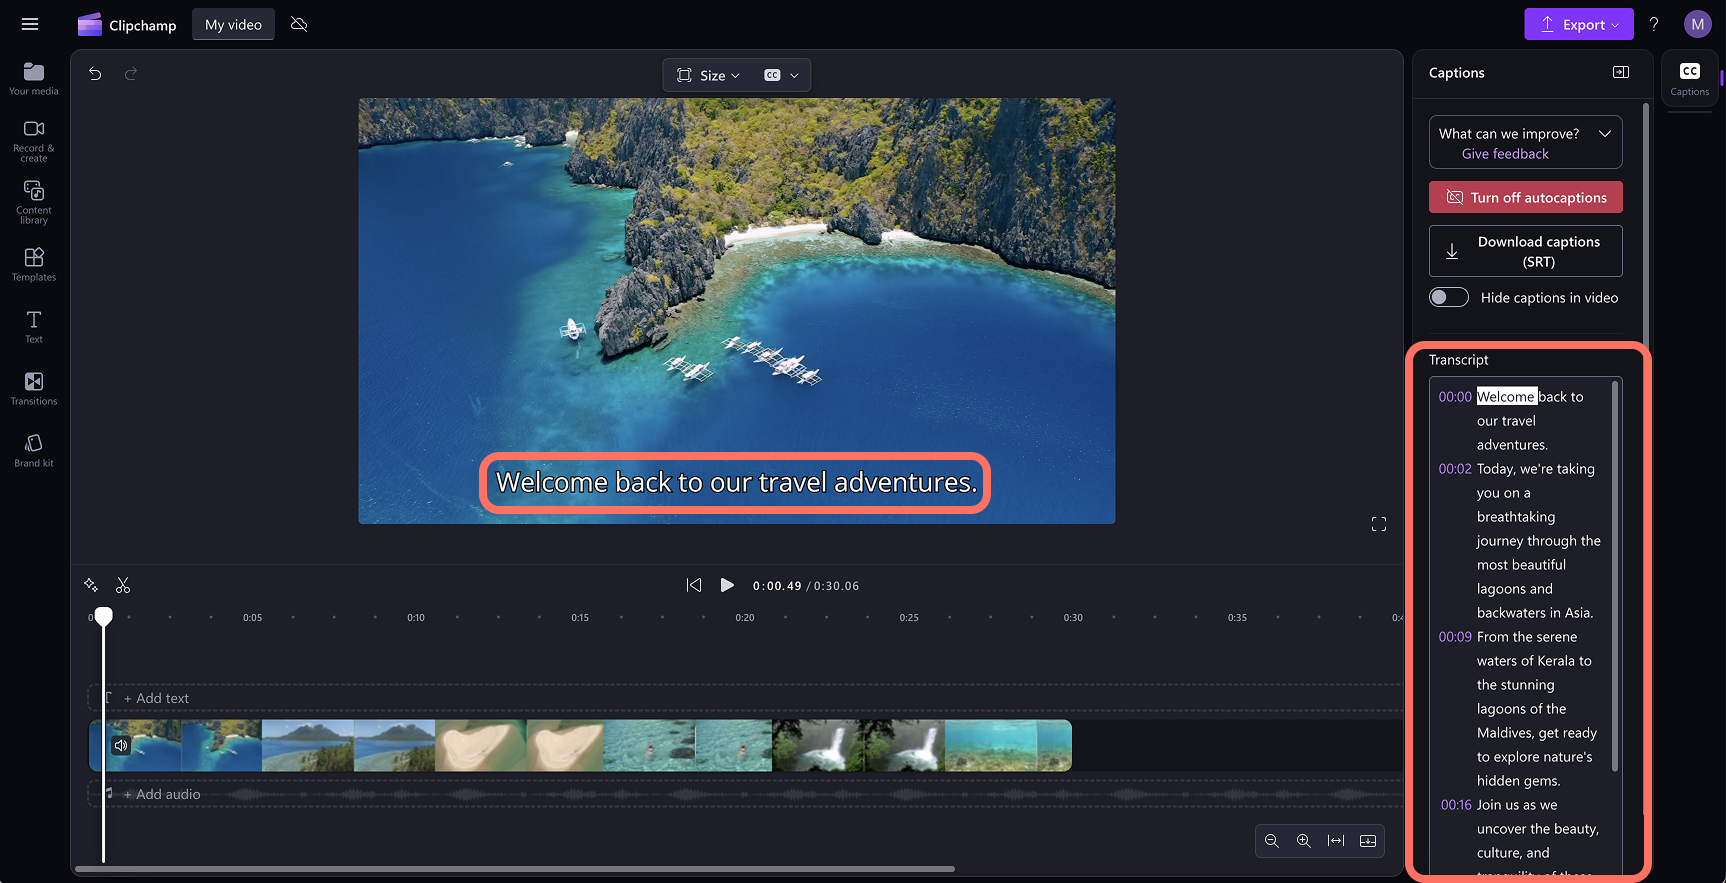The height and width of the screenshot is (883, 1726).
Task: Mute the video clip audio icon
Action: pyautogui.click(x=121, y=745)
